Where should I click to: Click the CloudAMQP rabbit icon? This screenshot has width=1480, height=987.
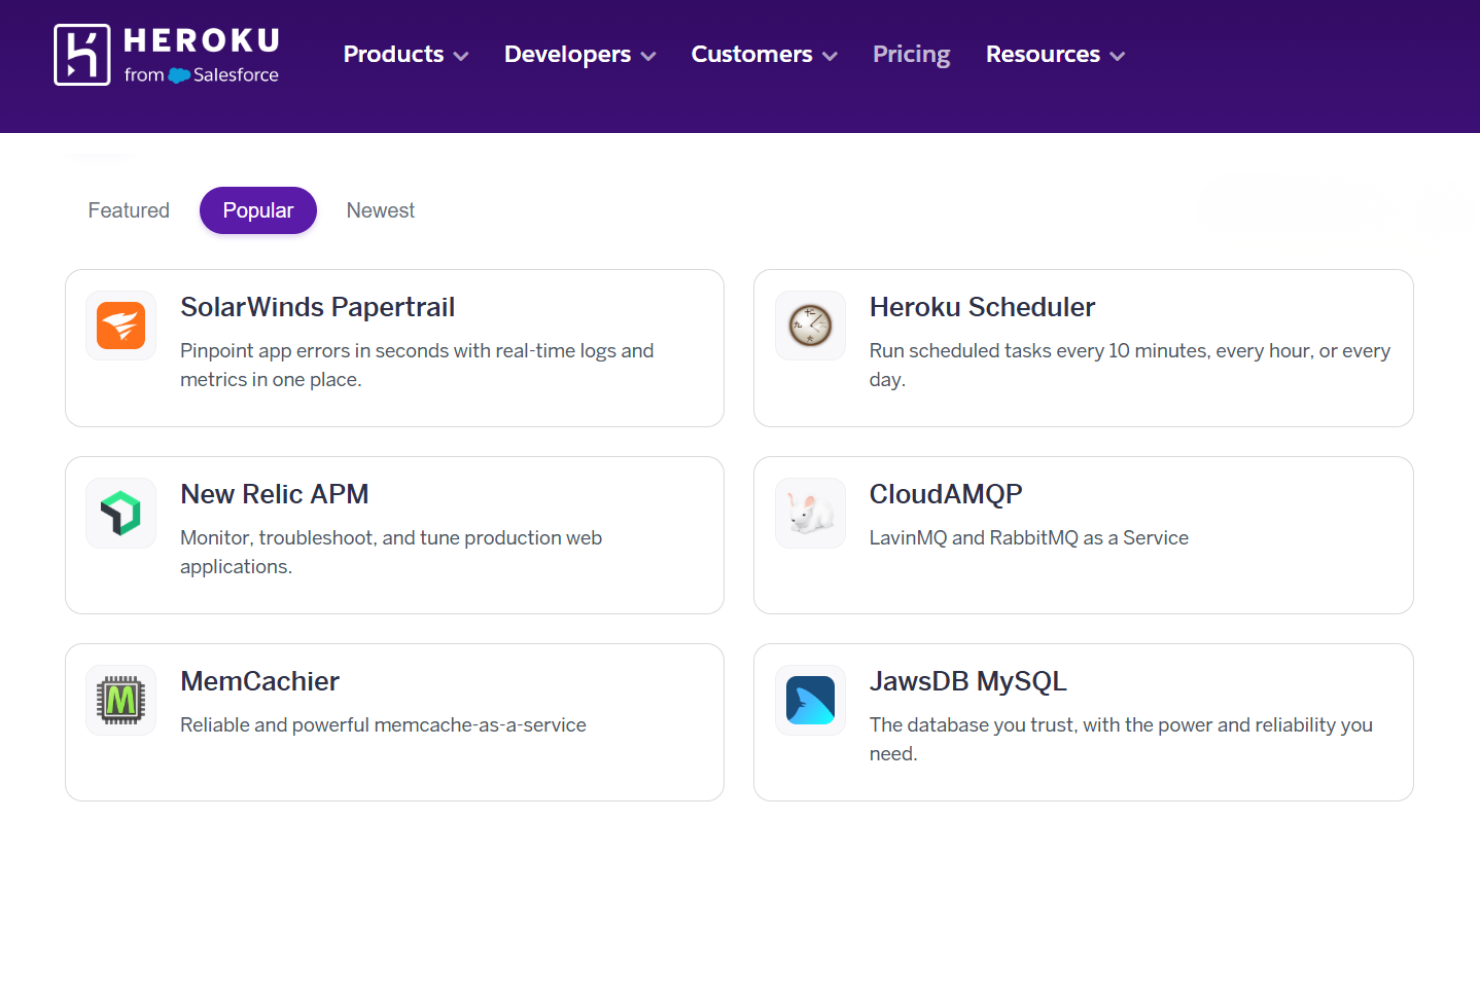coord(810,513)
